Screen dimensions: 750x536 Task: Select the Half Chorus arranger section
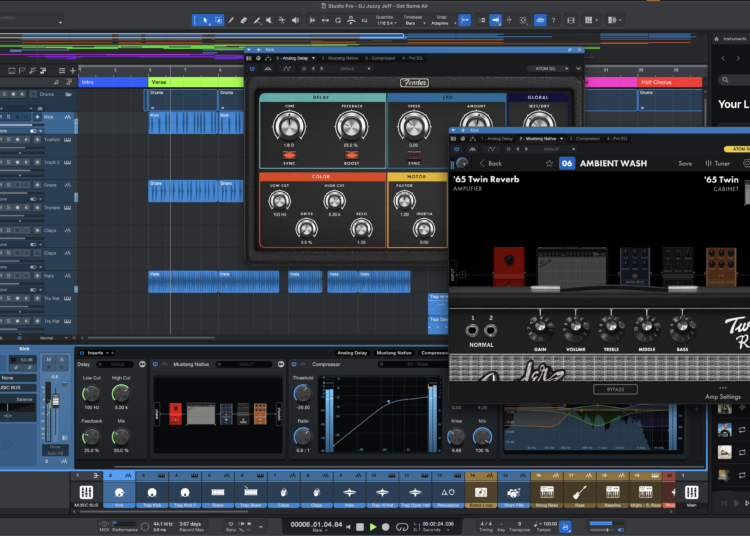(670, 82)
